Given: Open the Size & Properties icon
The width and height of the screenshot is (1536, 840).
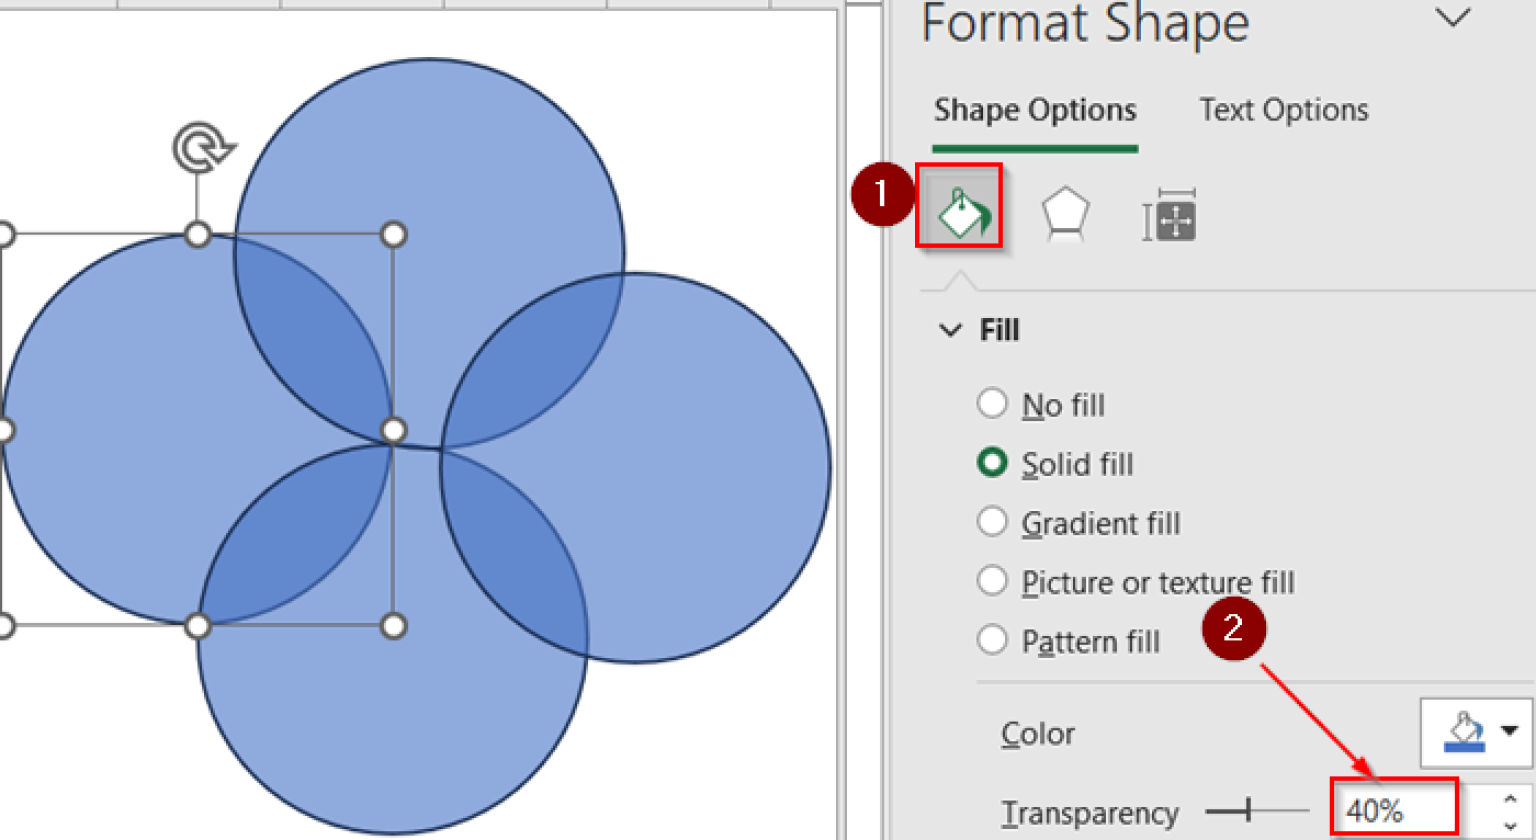Looking at the screenshot, I should coord(1169,215).
